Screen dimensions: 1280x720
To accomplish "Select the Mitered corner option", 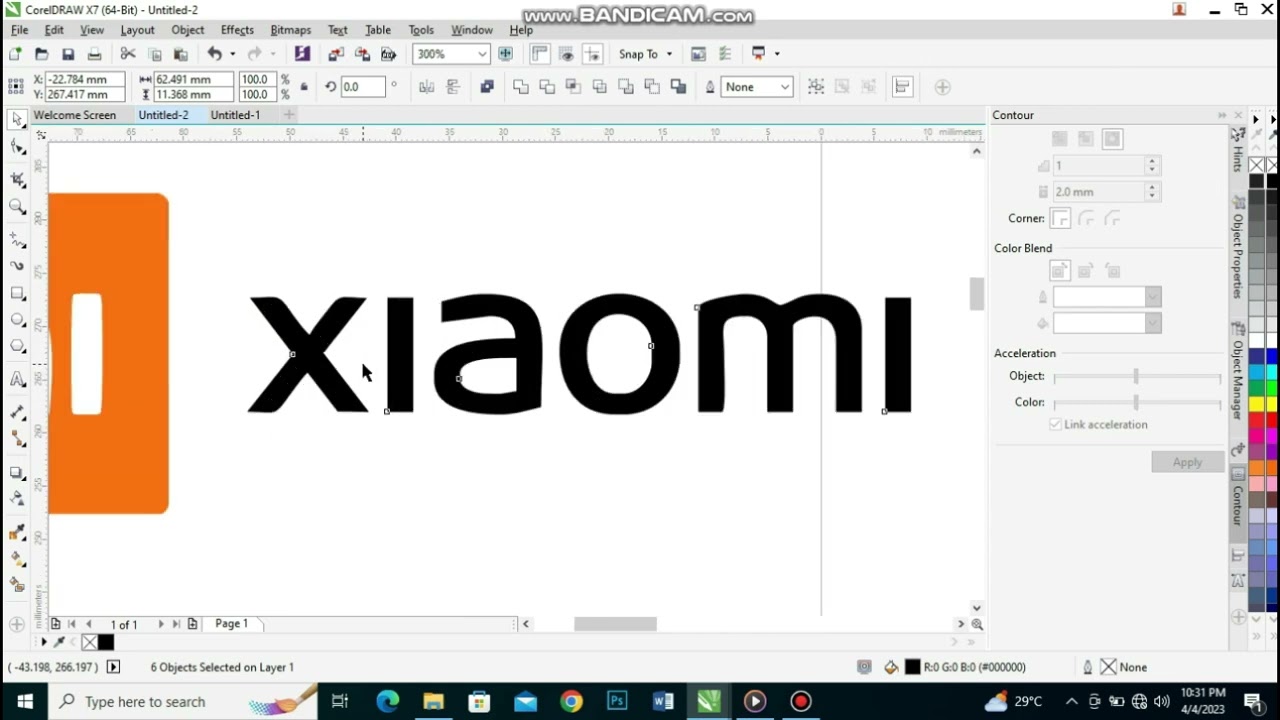I will click(1061, 219).
